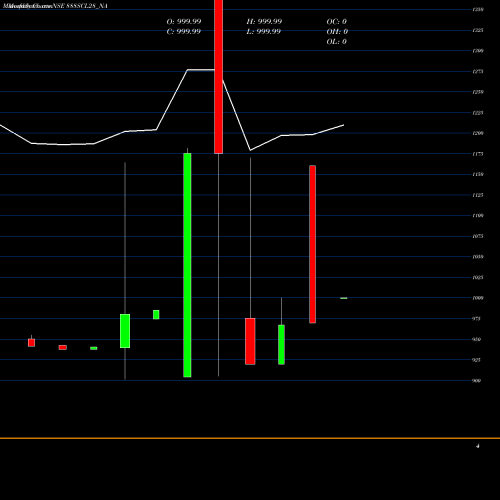This screenshot has height=500, width=500.
Task: Click the 1000 price axis label
Action: pos(478,298)
